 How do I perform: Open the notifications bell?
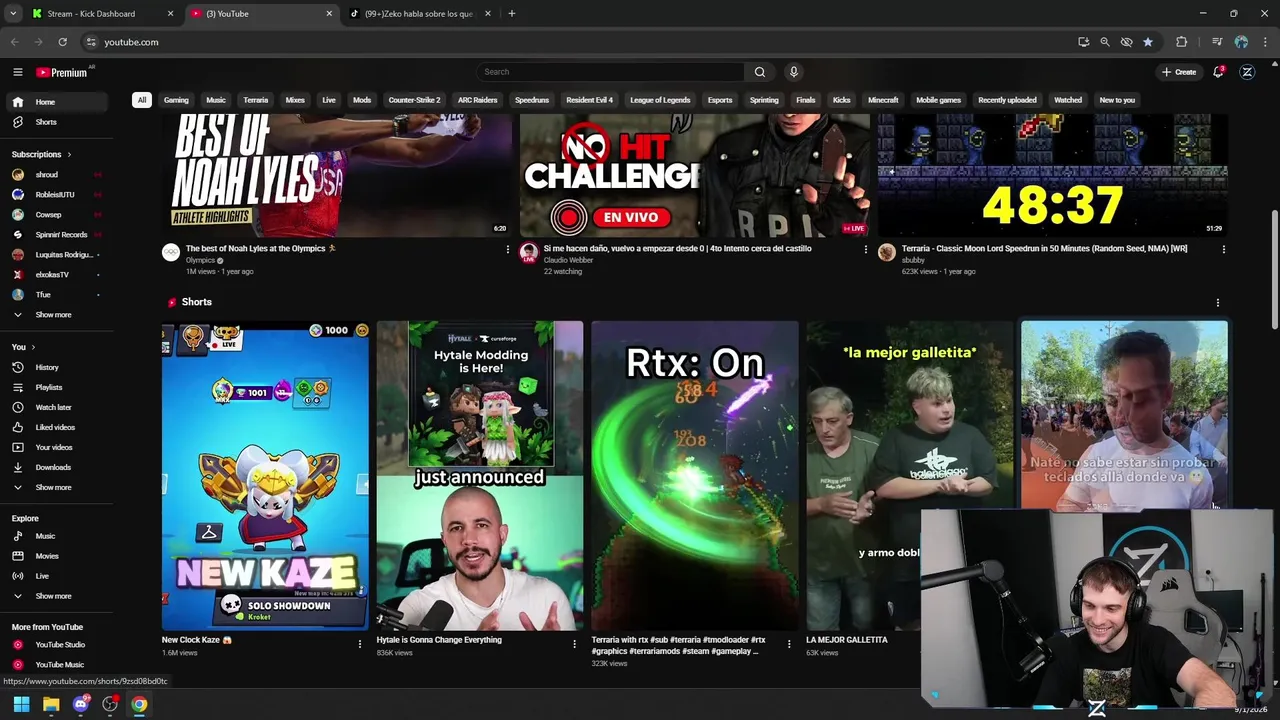tap(1218, 72)
